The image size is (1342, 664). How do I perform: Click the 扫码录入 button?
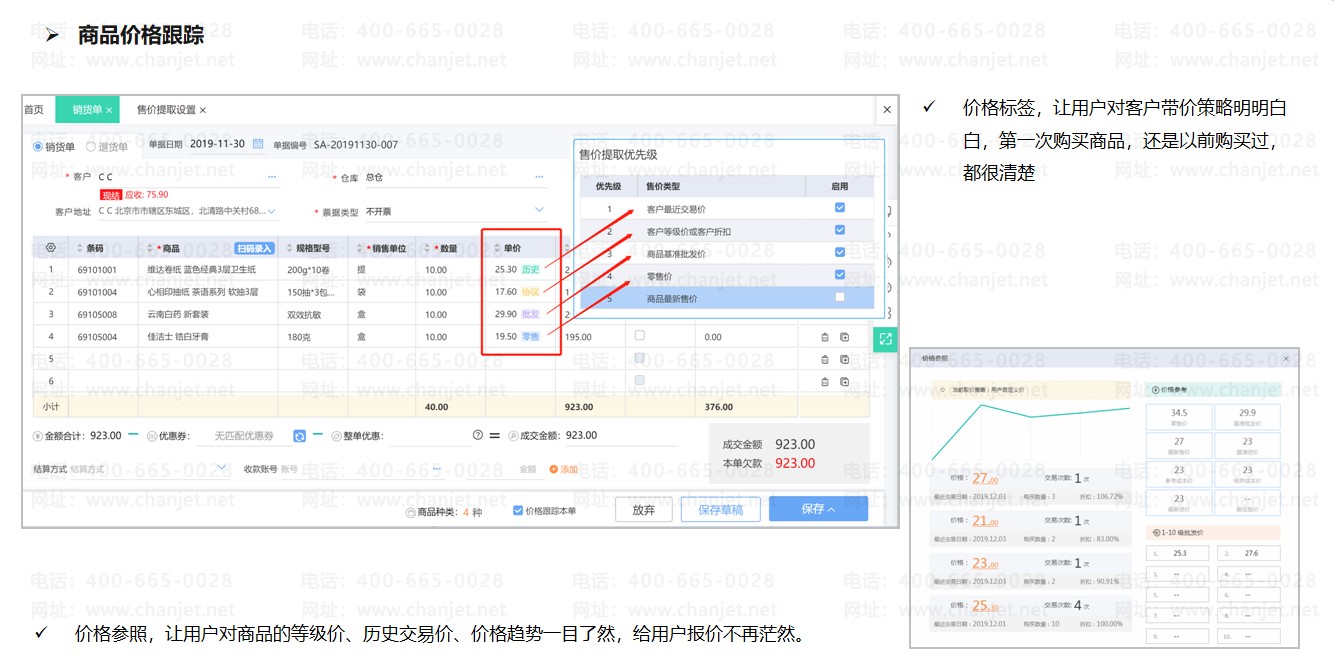click(x=254, y=248)
